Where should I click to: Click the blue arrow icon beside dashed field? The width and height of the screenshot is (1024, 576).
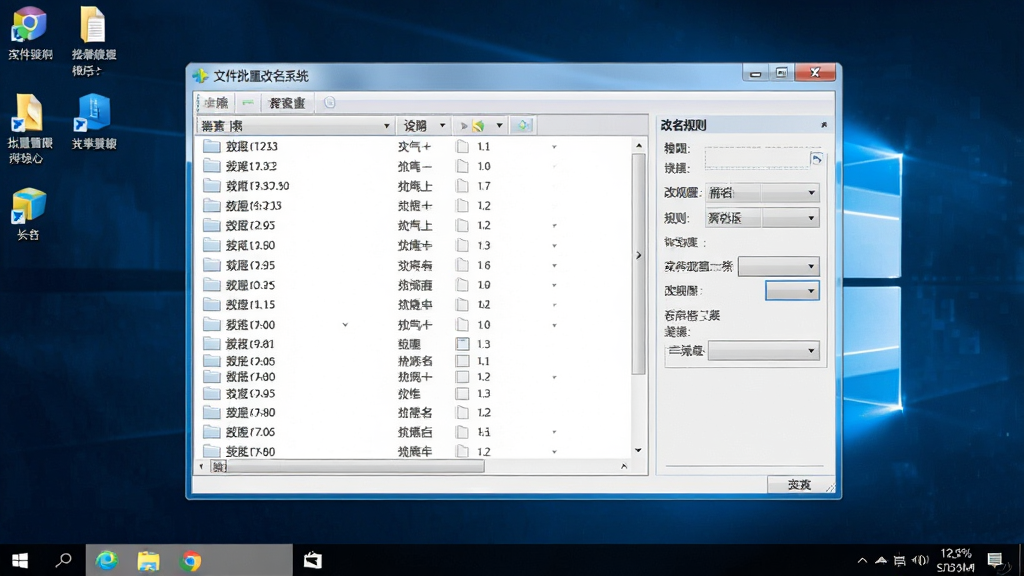click(816, 159)
